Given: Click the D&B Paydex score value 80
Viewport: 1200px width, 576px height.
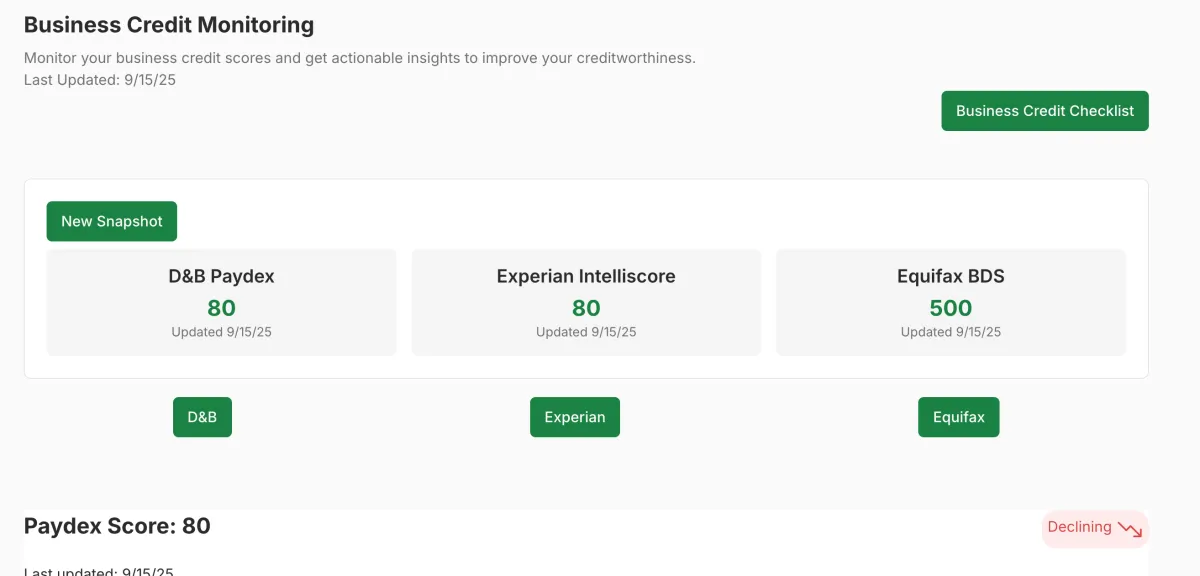Looking at the screenshot, I should coord(221,308).
